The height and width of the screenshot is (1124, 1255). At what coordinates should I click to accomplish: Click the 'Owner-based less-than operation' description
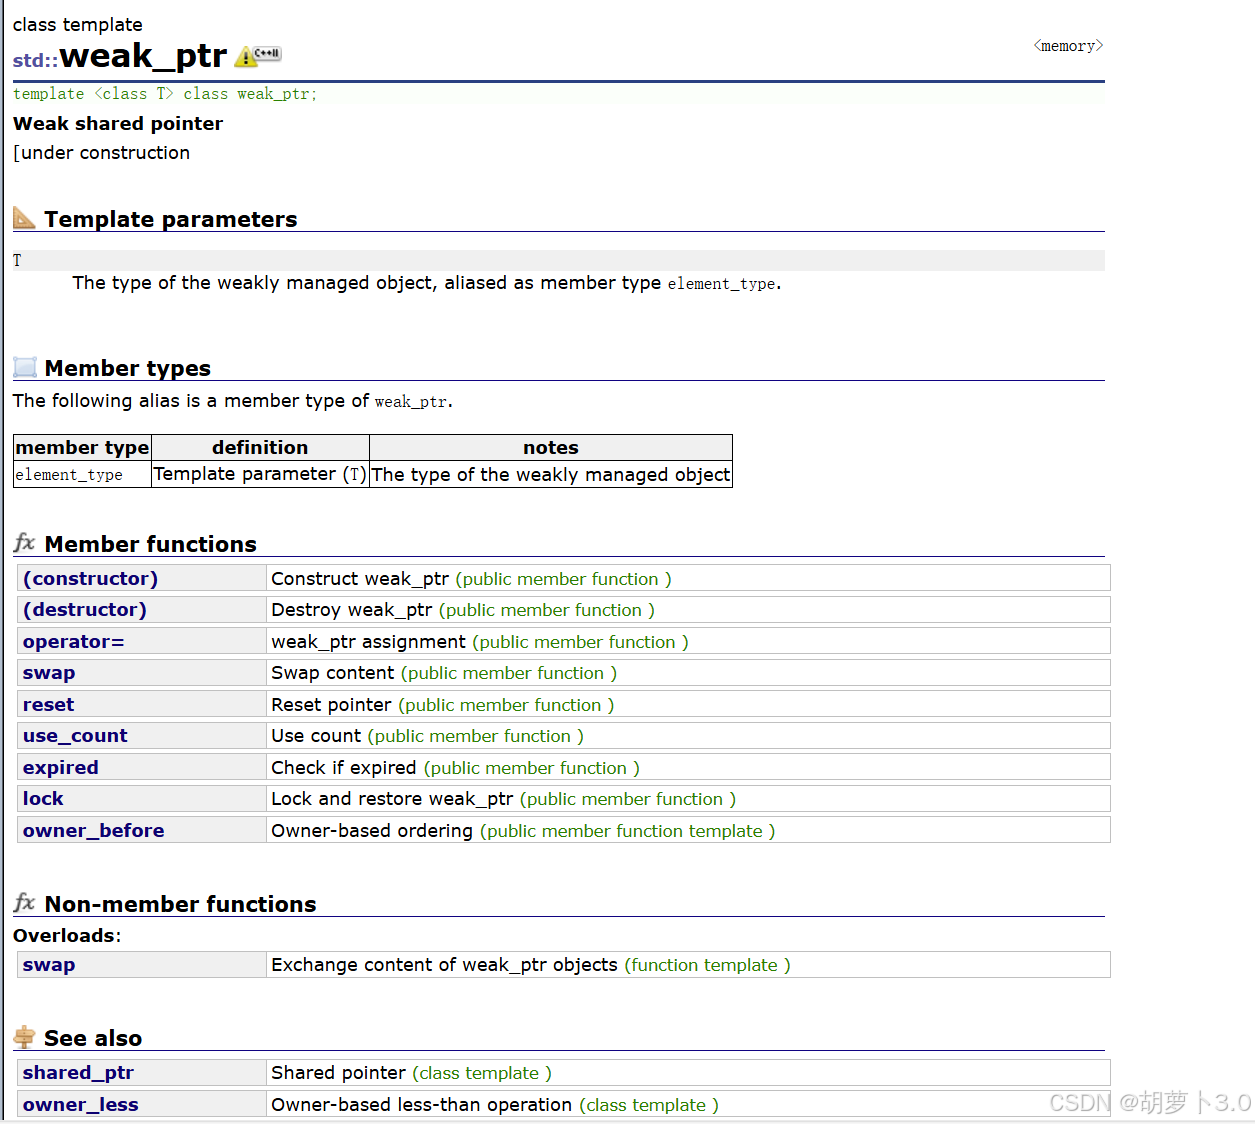pos(421,1104)
